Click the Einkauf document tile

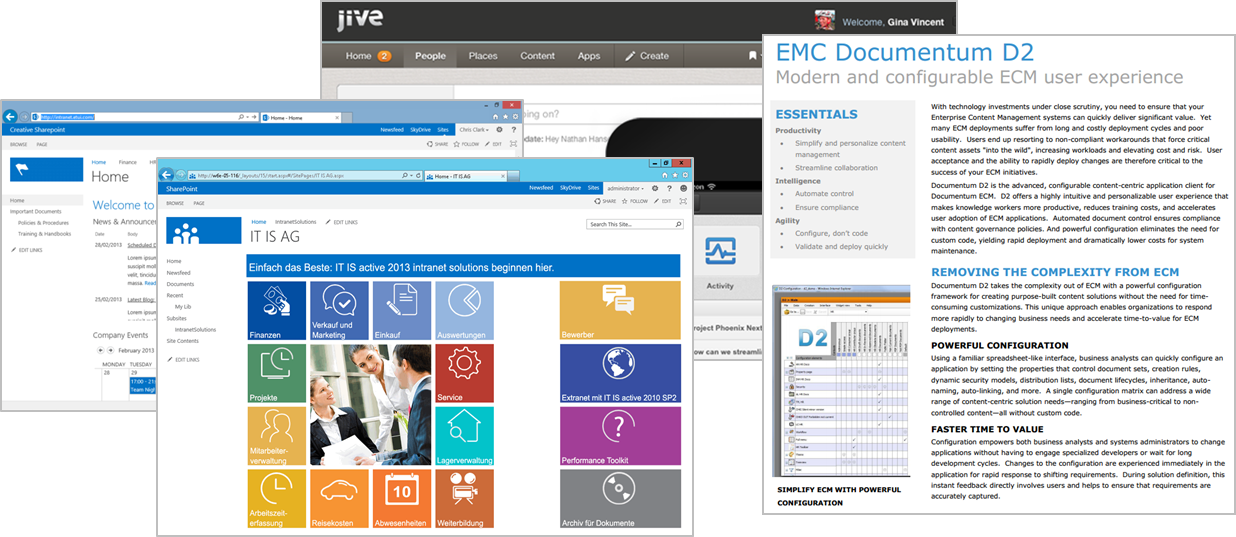[x=402, y=310]
